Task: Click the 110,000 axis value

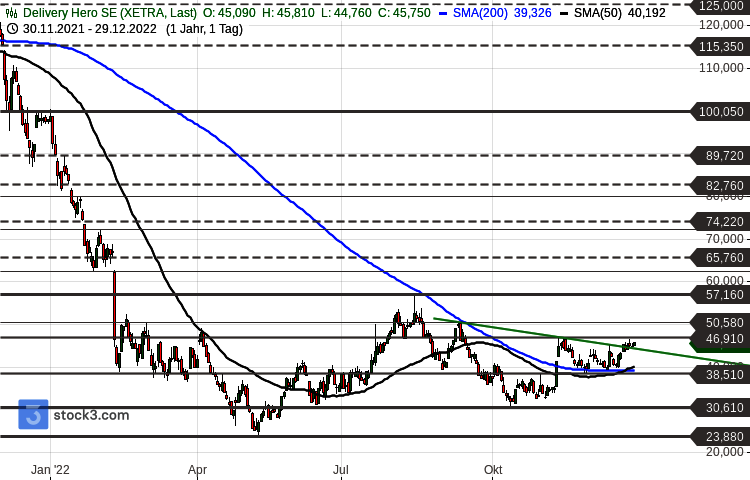Action: (x=721, y=68)
